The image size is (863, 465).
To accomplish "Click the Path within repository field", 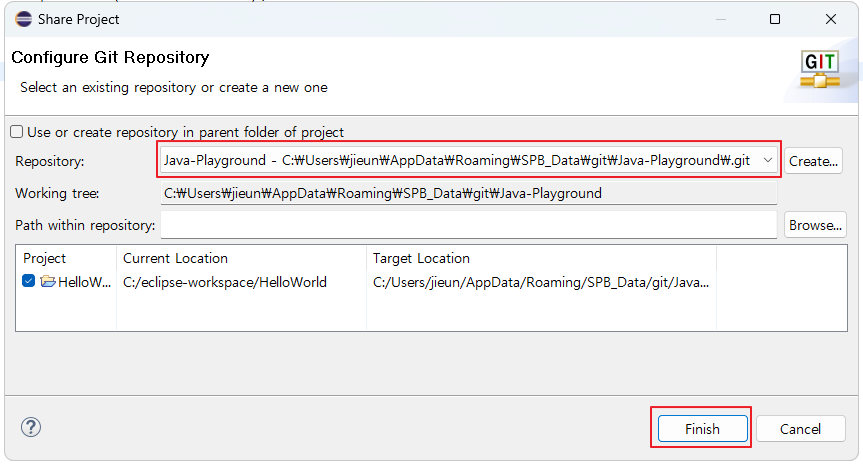I will 468,225.
